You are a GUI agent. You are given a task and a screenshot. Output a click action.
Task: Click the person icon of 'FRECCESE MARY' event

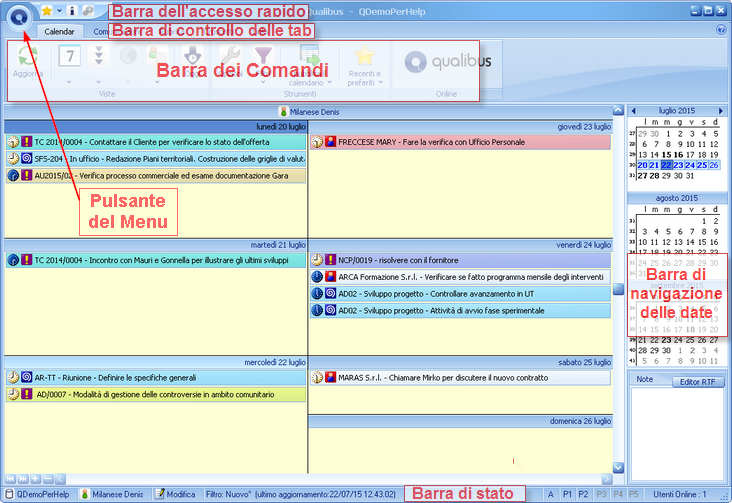click(331, 142)
